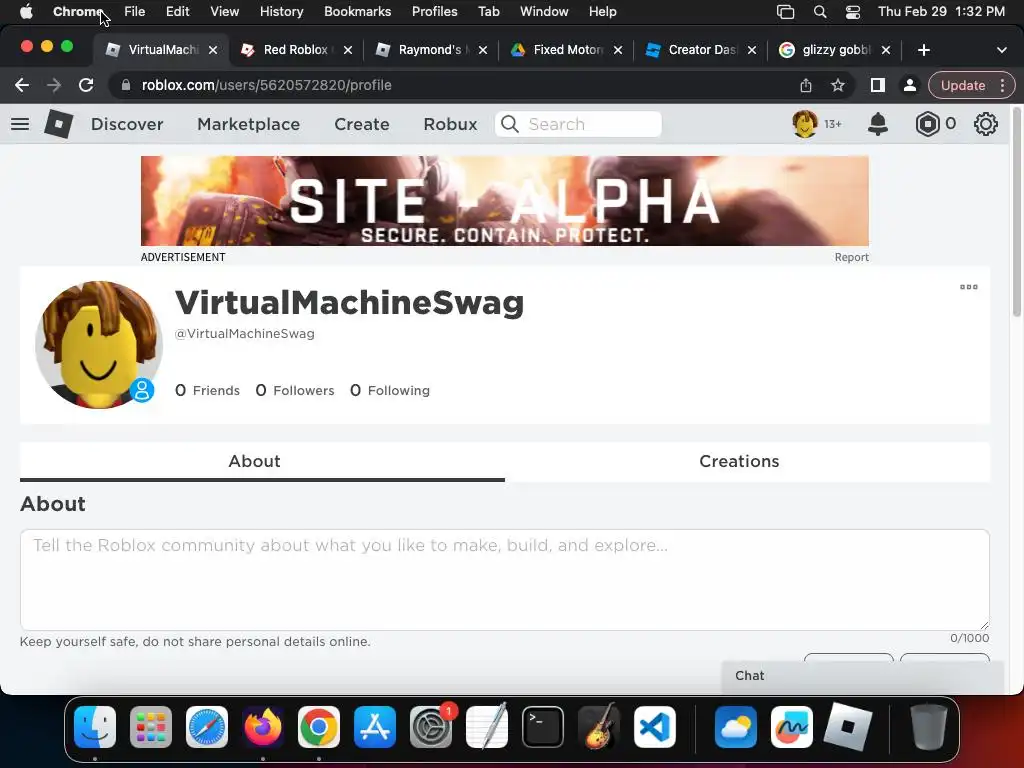Open the Robux balance icon
This screenshot has height=768, width=1024.
click(927, 124)
